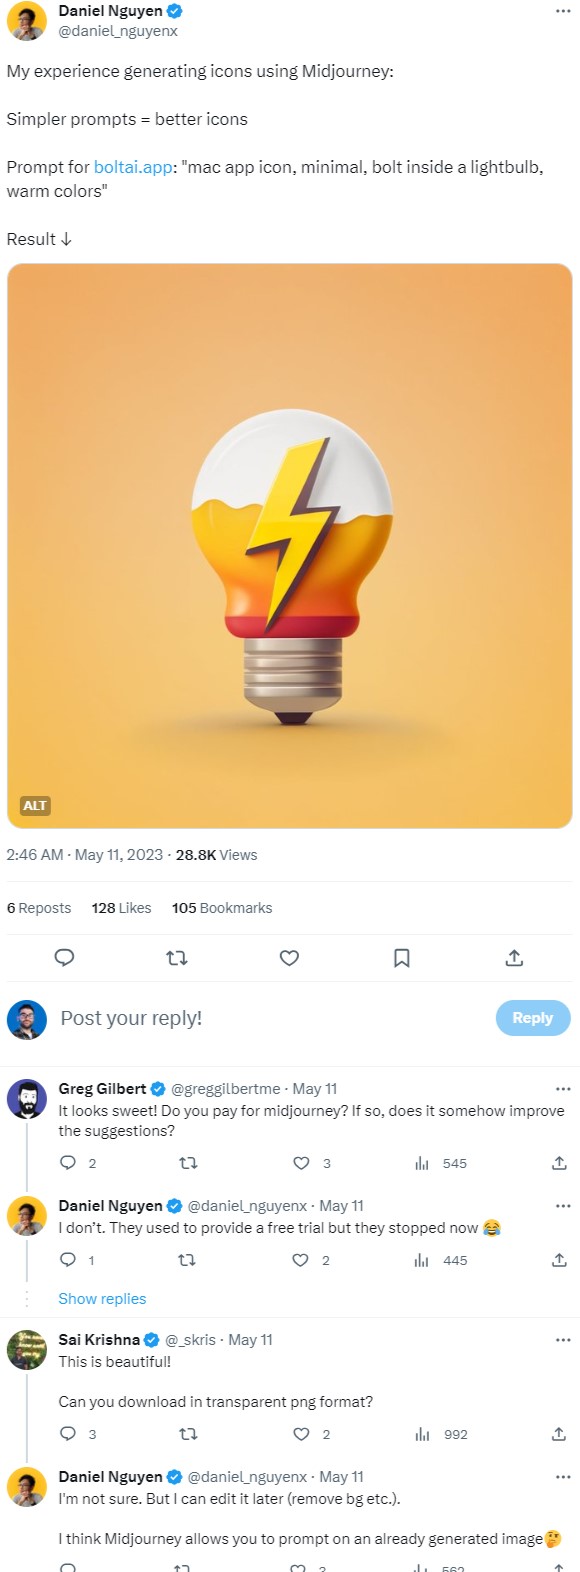Expand Show replies under Daniel's comment

[x=102, y=1298]
